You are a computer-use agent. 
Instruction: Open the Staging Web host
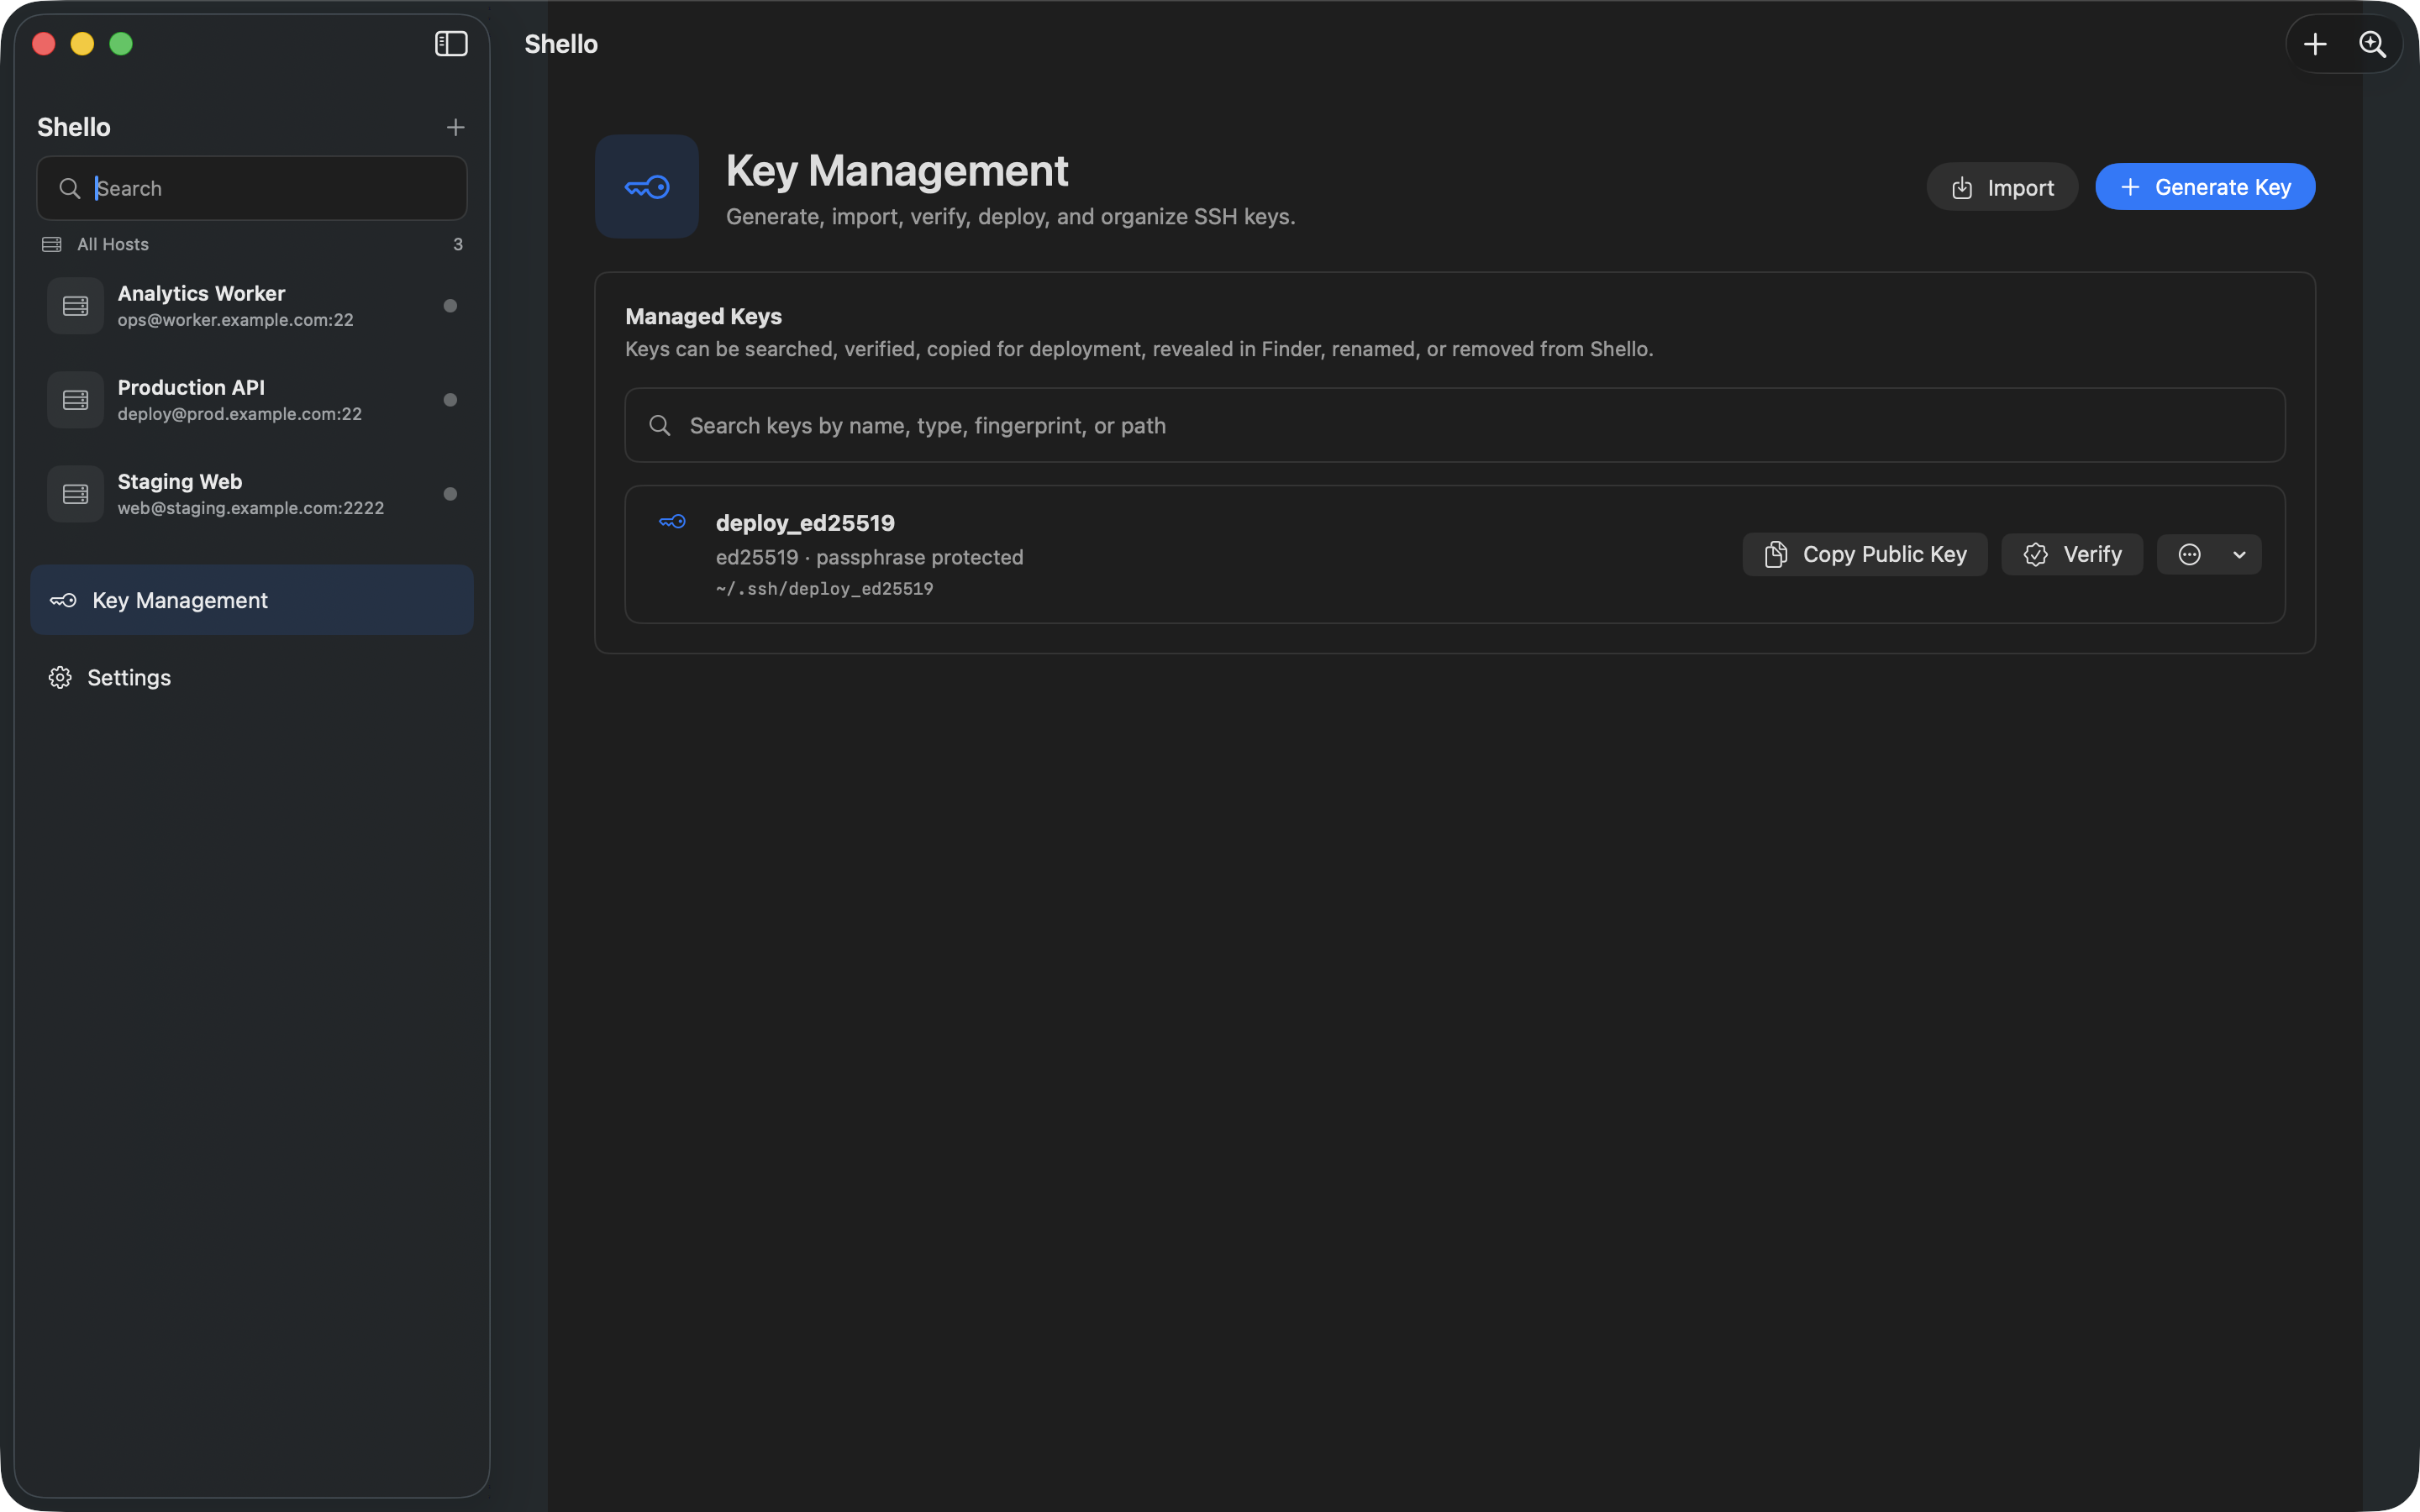coord(252,494)
